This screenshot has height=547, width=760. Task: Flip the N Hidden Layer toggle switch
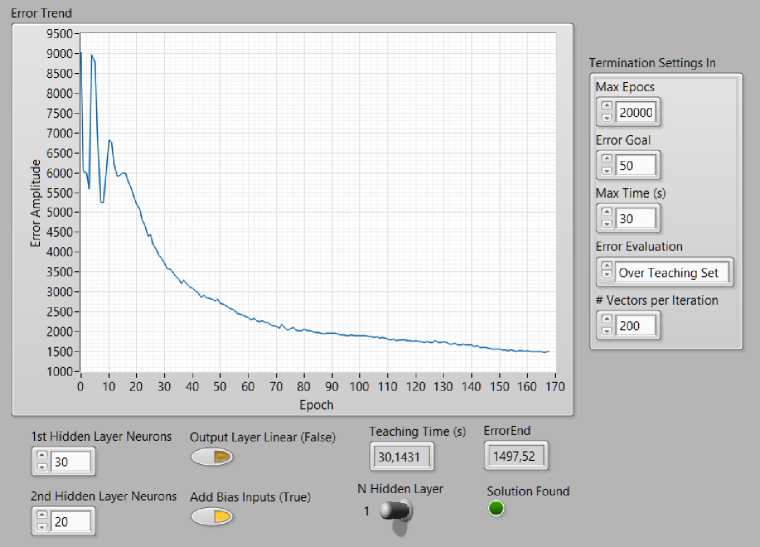(x=396, y=511)
